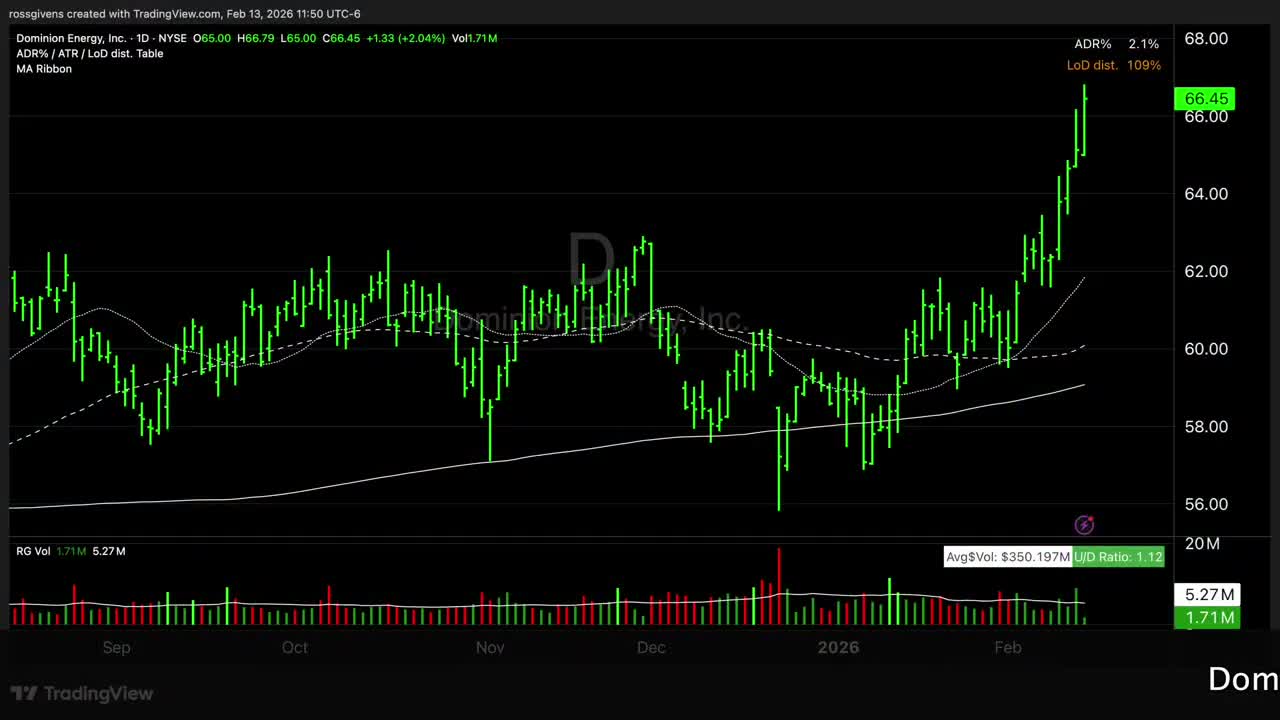Click the TradingView logo watermark
Image resolution: width=1280 pixels, height=720 pixels.
82,693
